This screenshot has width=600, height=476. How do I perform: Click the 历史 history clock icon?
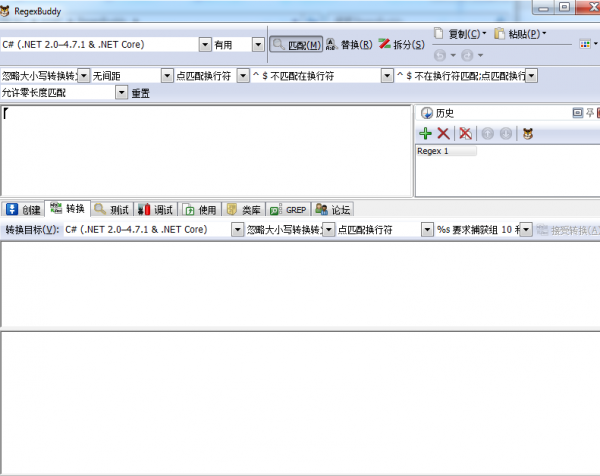tap(426, 113)
